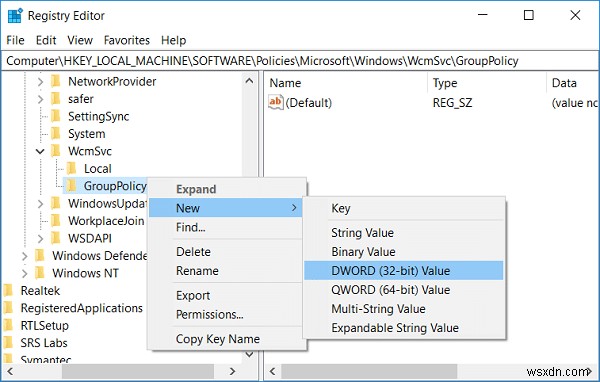The image size is (600, 382).
Task: Click the Windows NT folder icon
Action: (40, 273)
